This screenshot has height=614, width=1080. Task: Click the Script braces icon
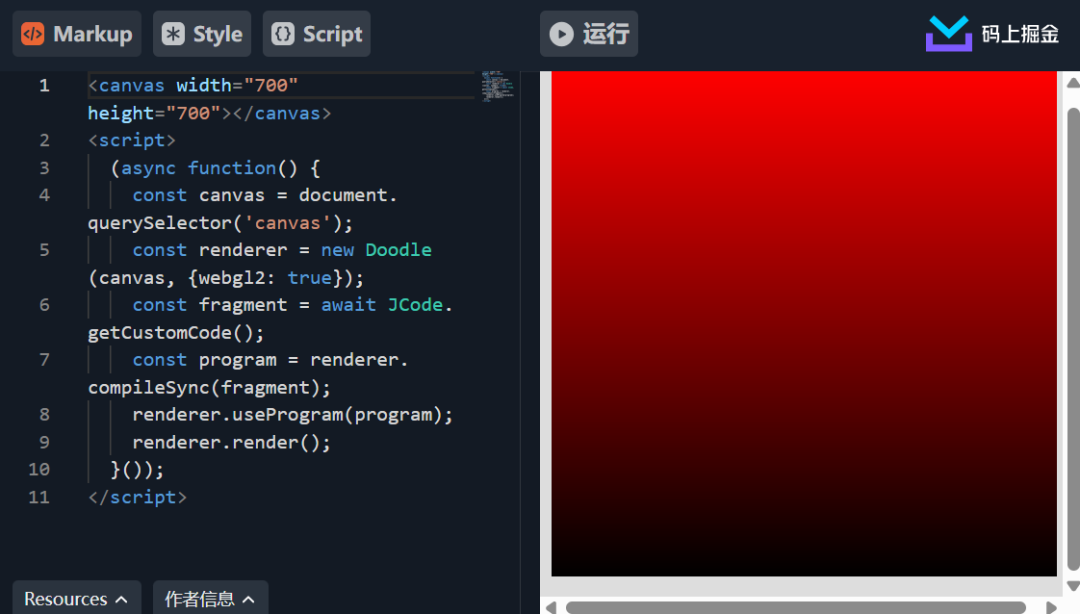click(282, 34)
